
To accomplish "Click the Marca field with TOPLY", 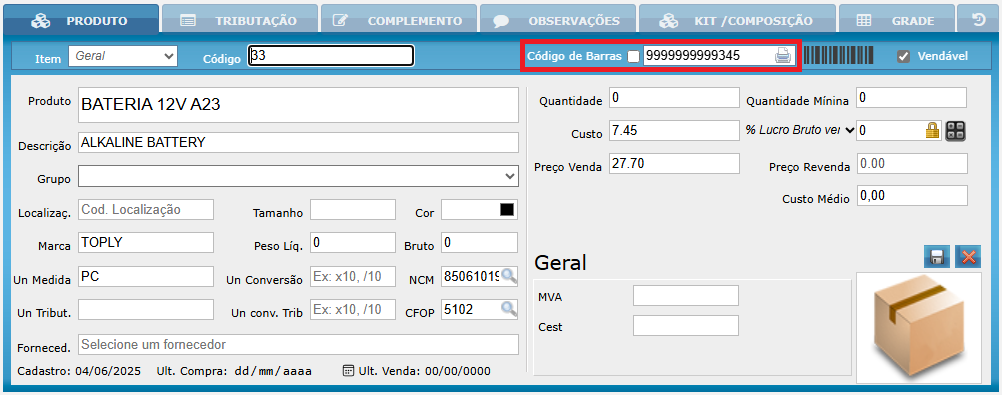I will pos(146,243).
